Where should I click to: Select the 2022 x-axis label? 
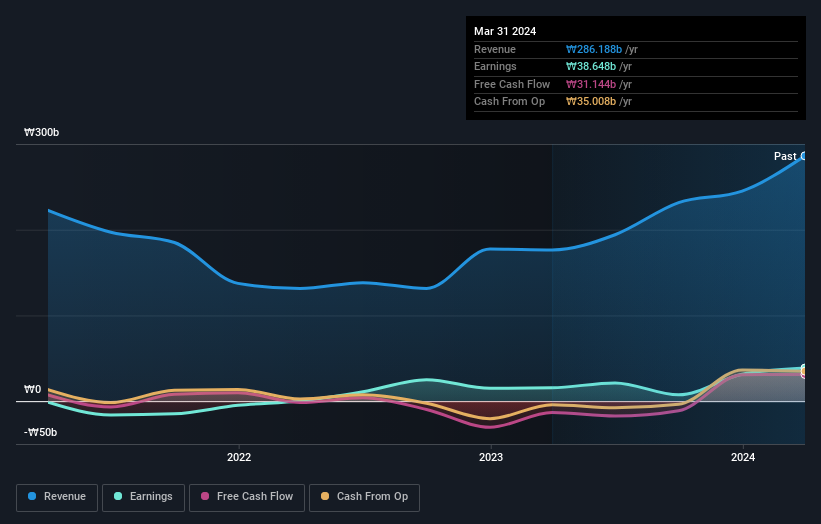coord(239,457)
